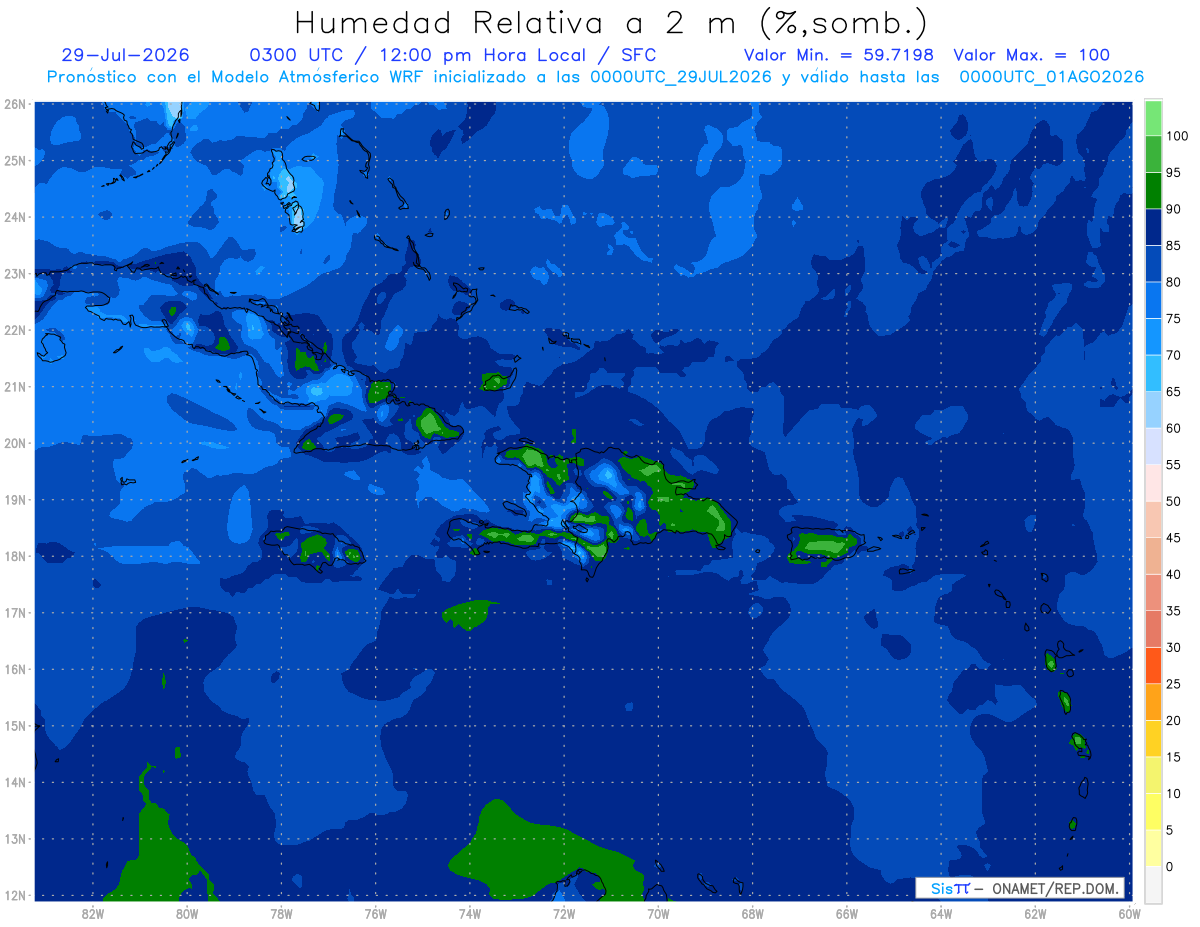This screenshot has width=1200, height=927.
Task: Select the 30–35 legend swatch
Action: tap(1153, 628)
